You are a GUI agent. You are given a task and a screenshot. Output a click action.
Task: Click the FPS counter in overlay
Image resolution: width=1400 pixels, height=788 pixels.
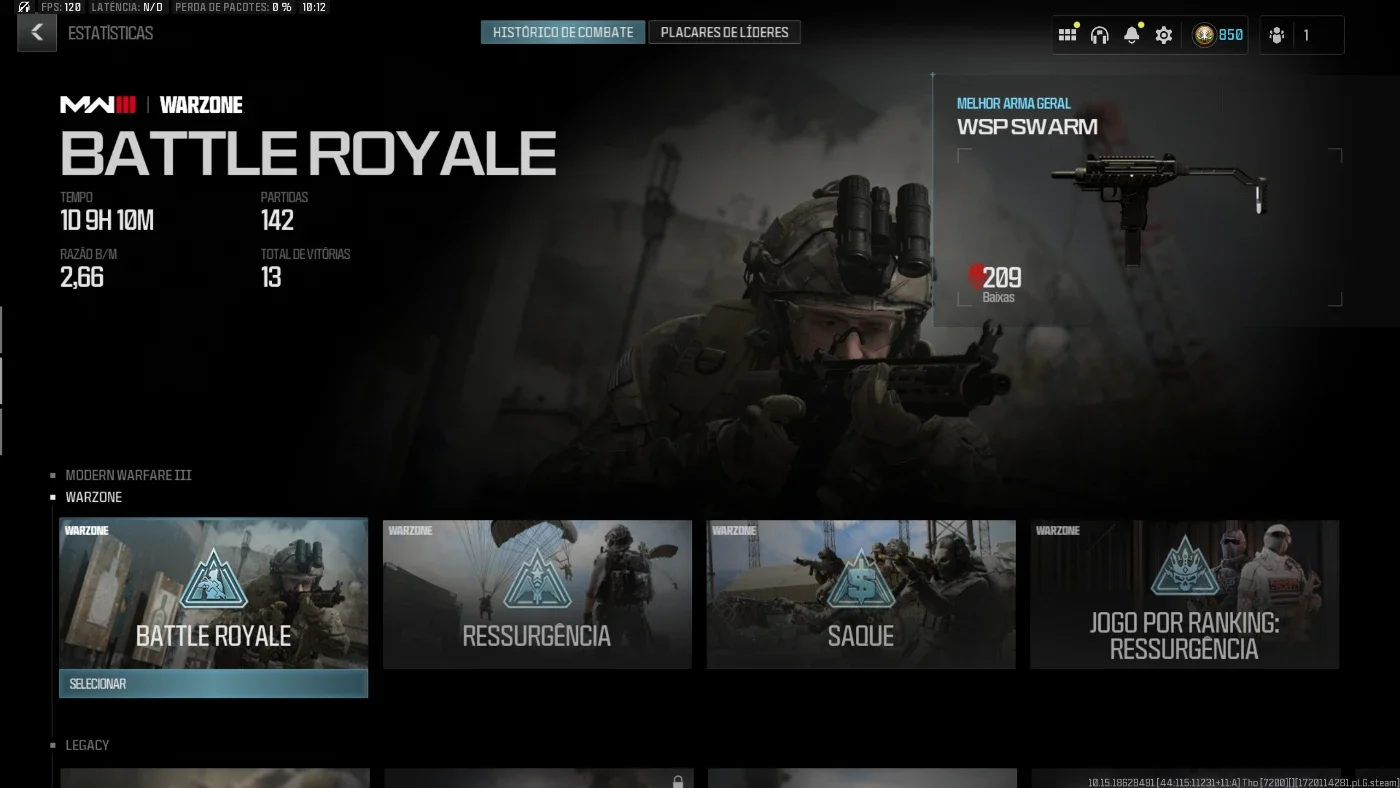(61, 7)
